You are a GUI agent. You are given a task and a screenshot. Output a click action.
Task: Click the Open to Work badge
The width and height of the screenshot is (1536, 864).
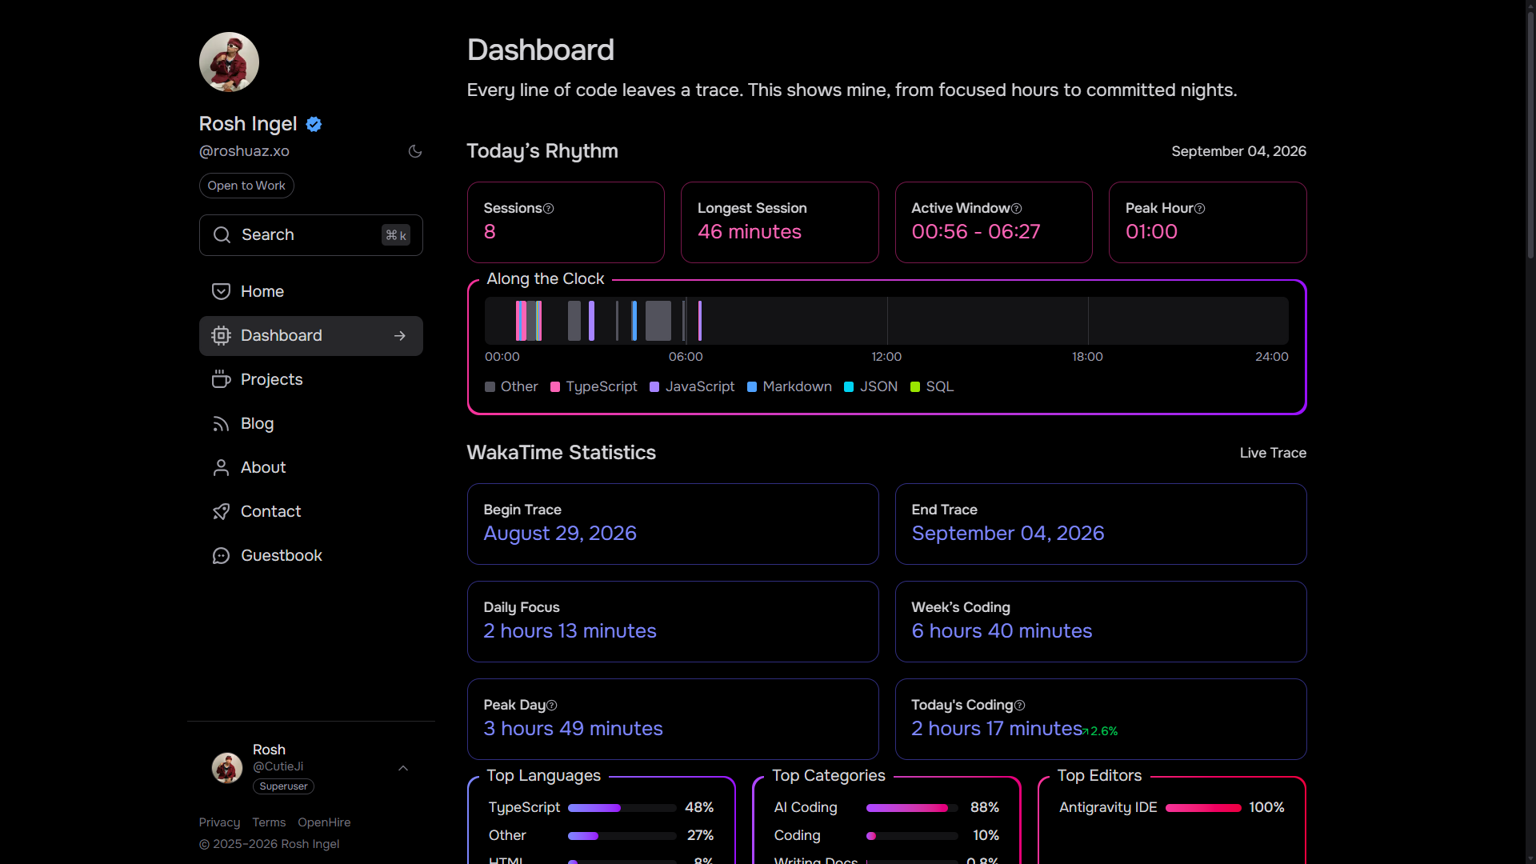pos(246,186)
